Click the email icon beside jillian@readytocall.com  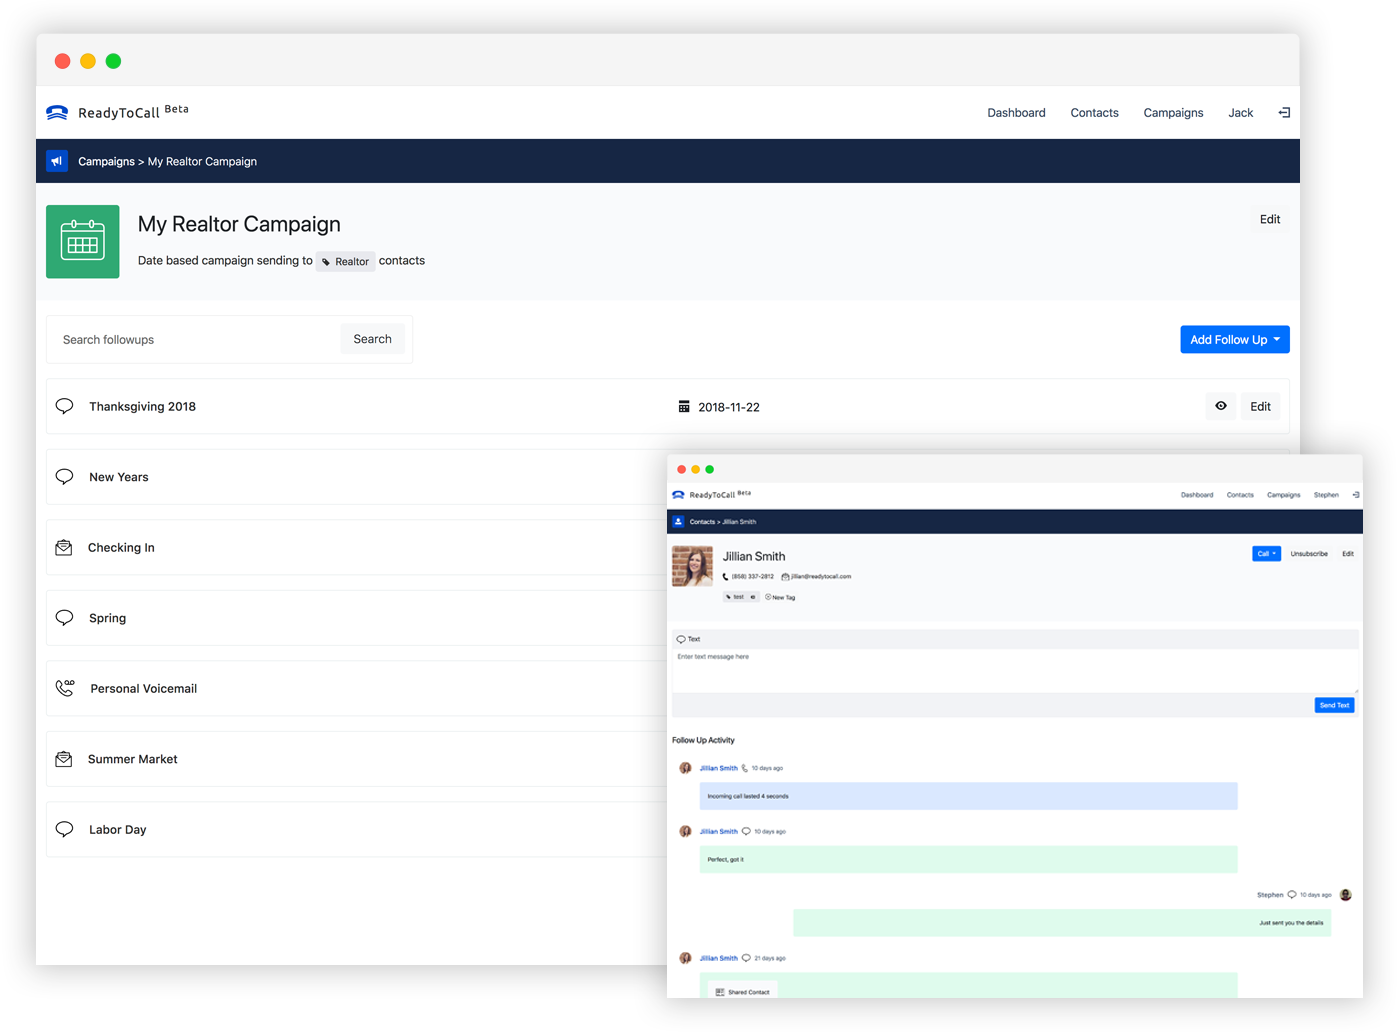[785, 577]
